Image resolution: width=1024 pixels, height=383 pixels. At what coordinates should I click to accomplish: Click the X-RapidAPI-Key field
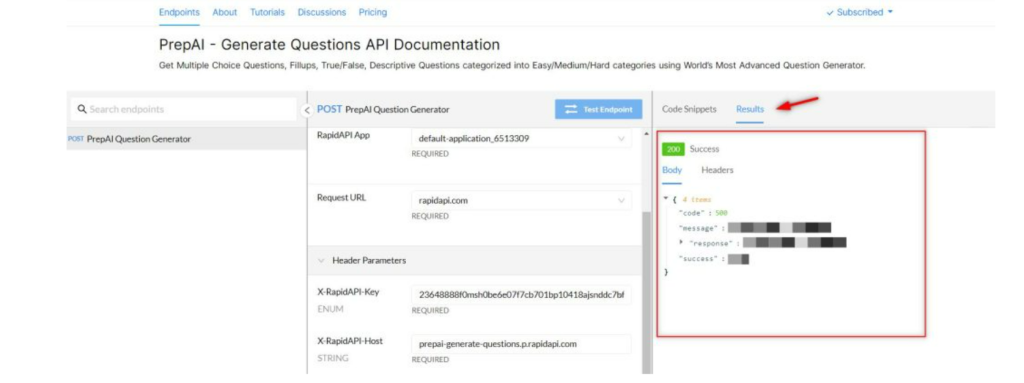[521, 295]
